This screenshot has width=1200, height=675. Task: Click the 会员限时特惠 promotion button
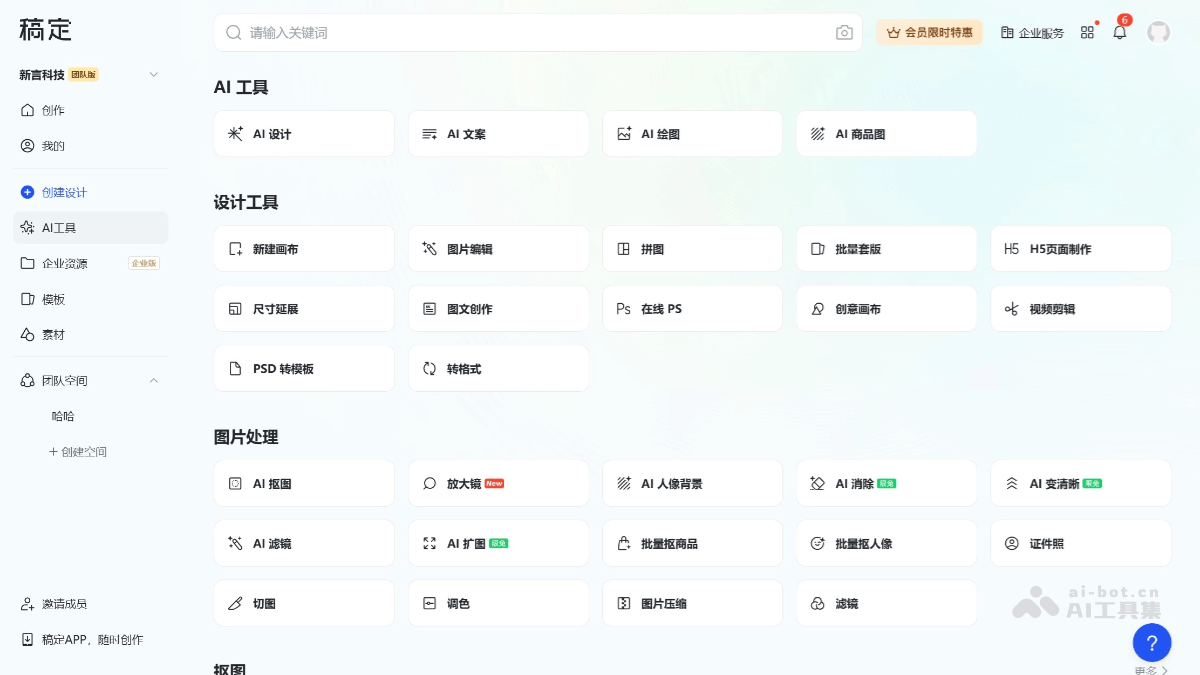(929, 32)
